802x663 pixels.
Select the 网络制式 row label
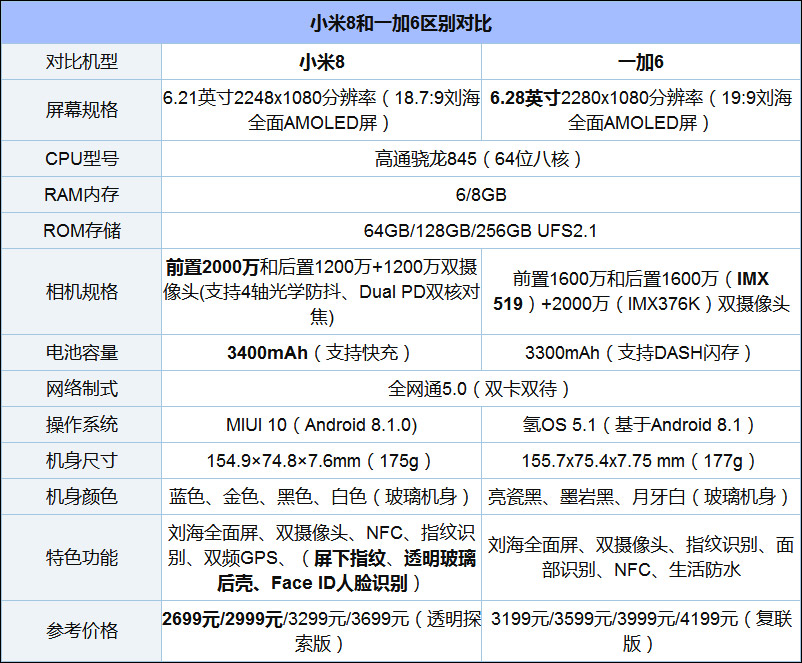(81, 389)
